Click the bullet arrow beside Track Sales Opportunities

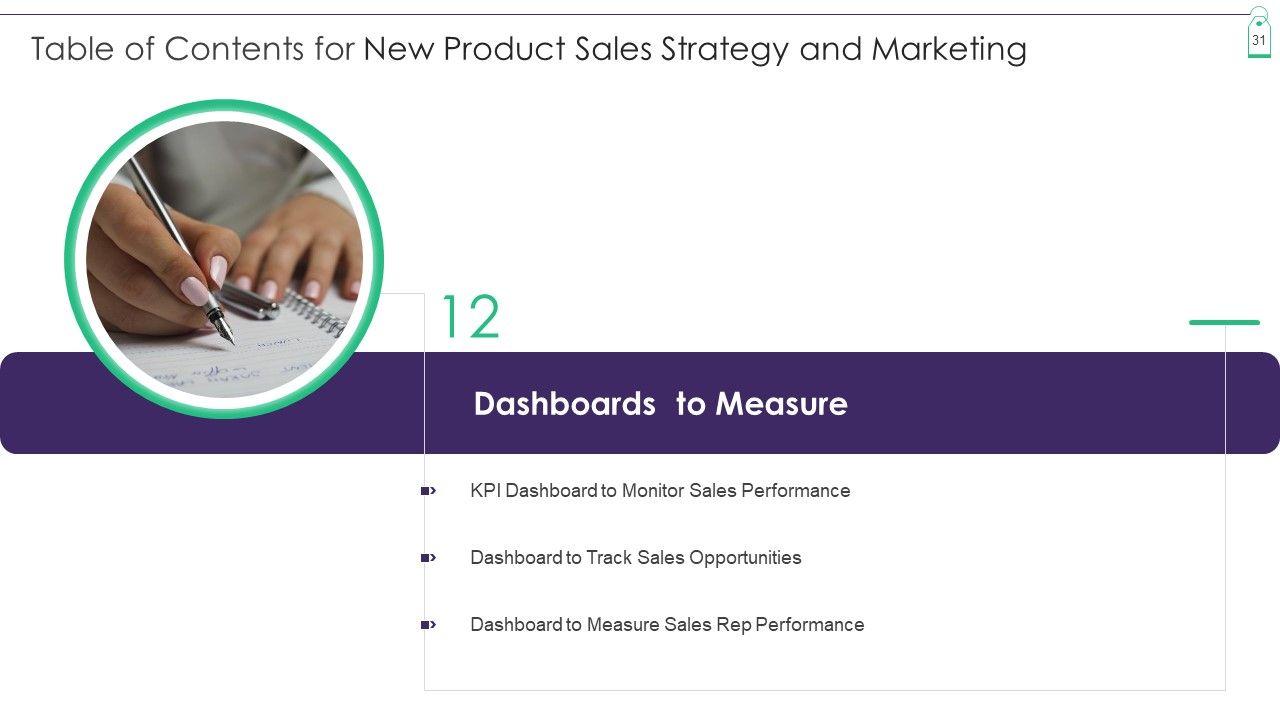(428, 558)
